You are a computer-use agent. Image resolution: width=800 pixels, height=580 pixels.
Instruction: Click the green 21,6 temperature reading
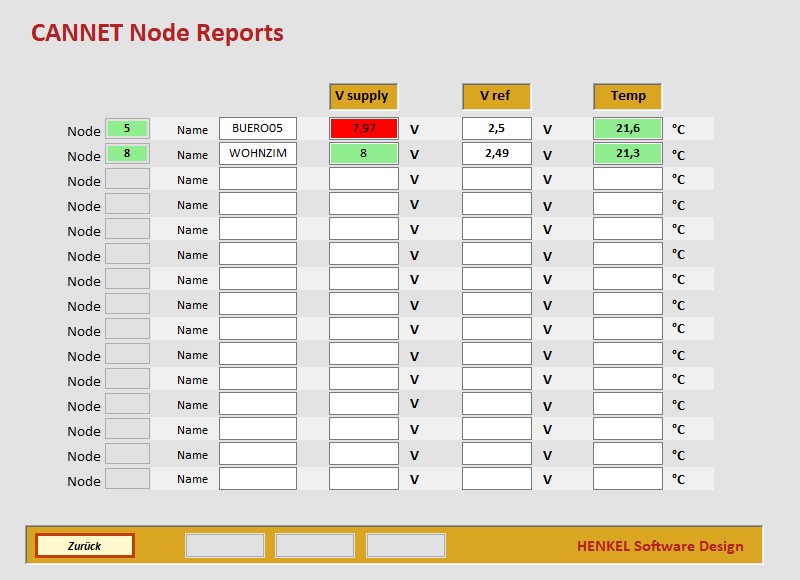(625, 129)
